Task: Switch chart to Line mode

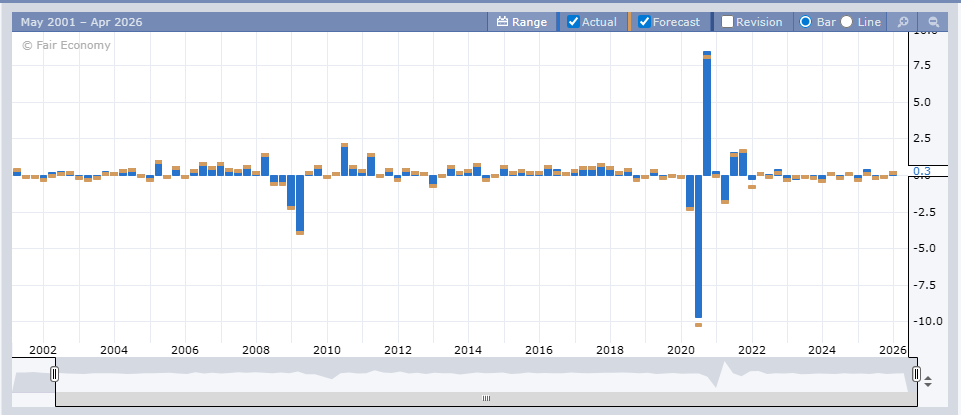Action: 847,21
